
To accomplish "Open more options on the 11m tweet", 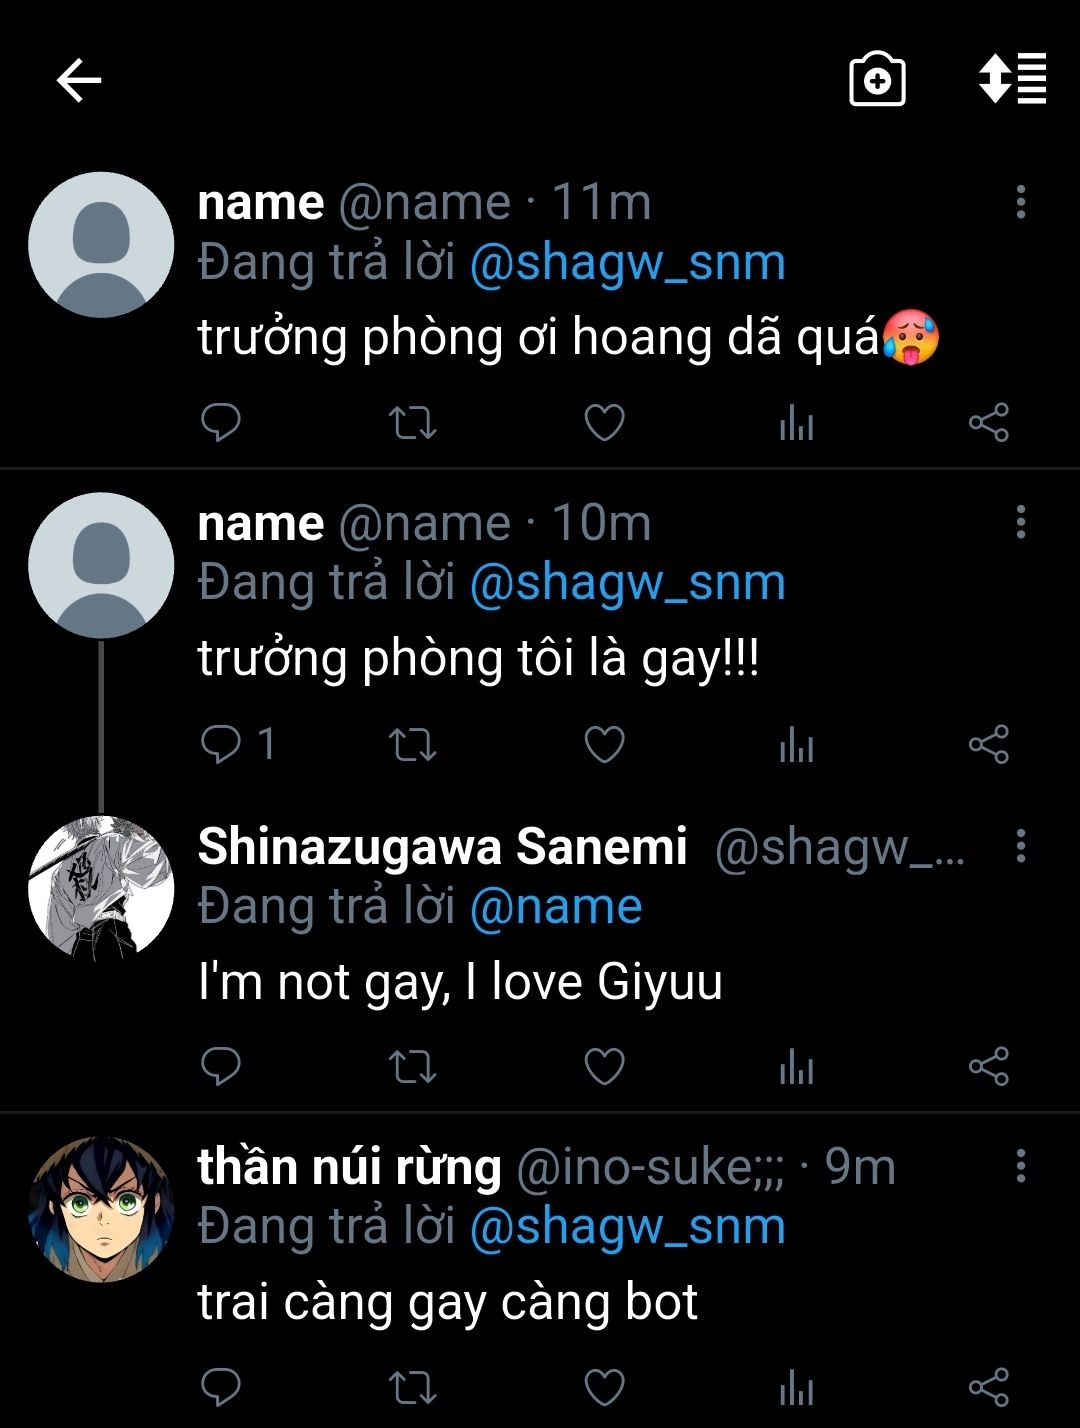I will pyautogui.click(x=1020, y=202).
